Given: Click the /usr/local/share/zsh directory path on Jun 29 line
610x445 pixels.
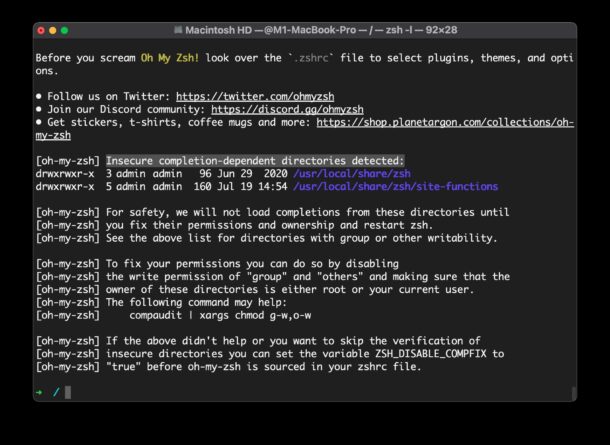Looking at the screenshot, I should point(352,173).
